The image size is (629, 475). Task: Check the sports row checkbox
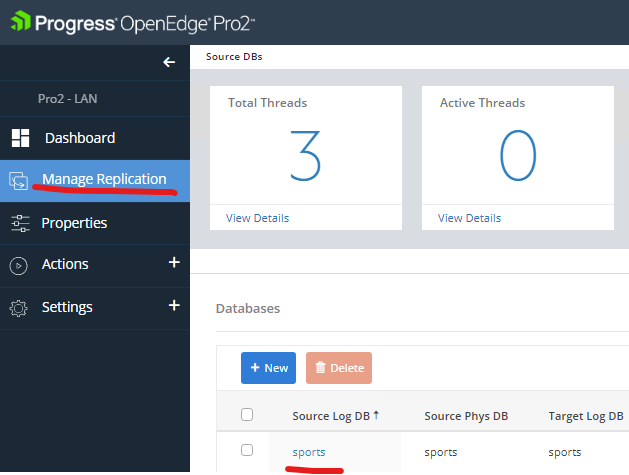(x=247, y=450)
